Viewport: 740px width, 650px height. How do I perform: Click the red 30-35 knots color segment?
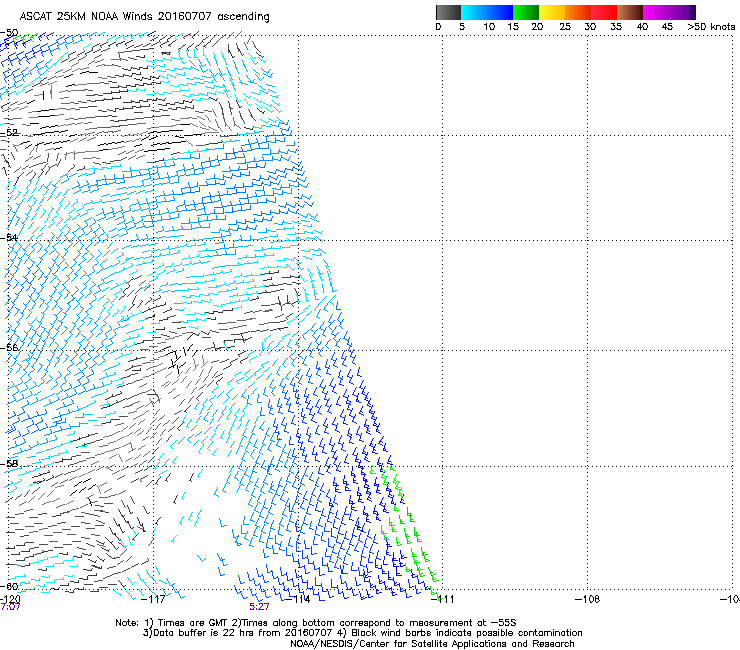pyautogui.click(x=604, y=12)
